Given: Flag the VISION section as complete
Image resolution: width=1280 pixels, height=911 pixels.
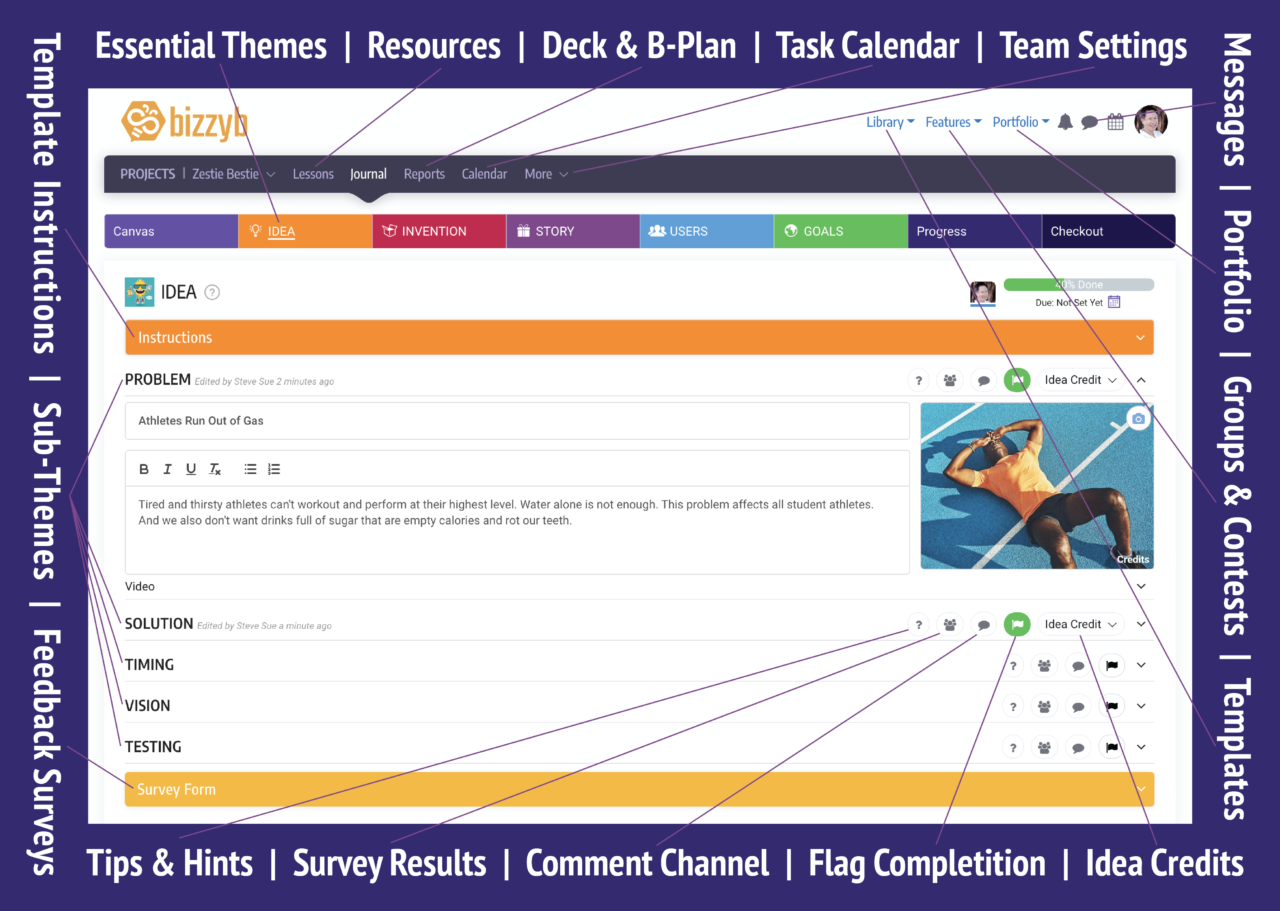Looking at the screenshot, I should click(1111, 706).
